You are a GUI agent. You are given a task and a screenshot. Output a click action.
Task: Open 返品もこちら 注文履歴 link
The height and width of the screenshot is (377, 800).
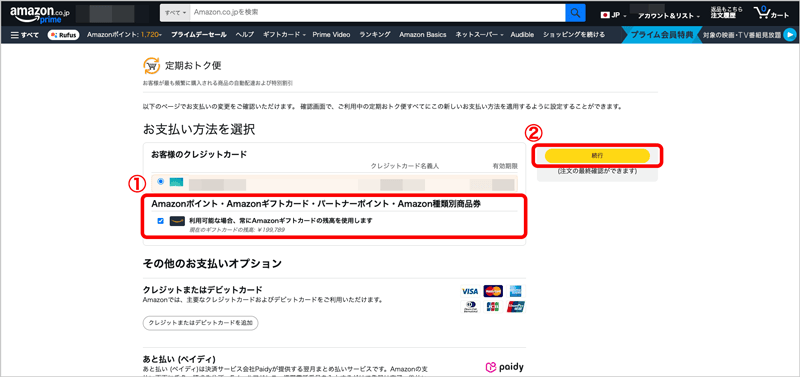coord(727,13)
